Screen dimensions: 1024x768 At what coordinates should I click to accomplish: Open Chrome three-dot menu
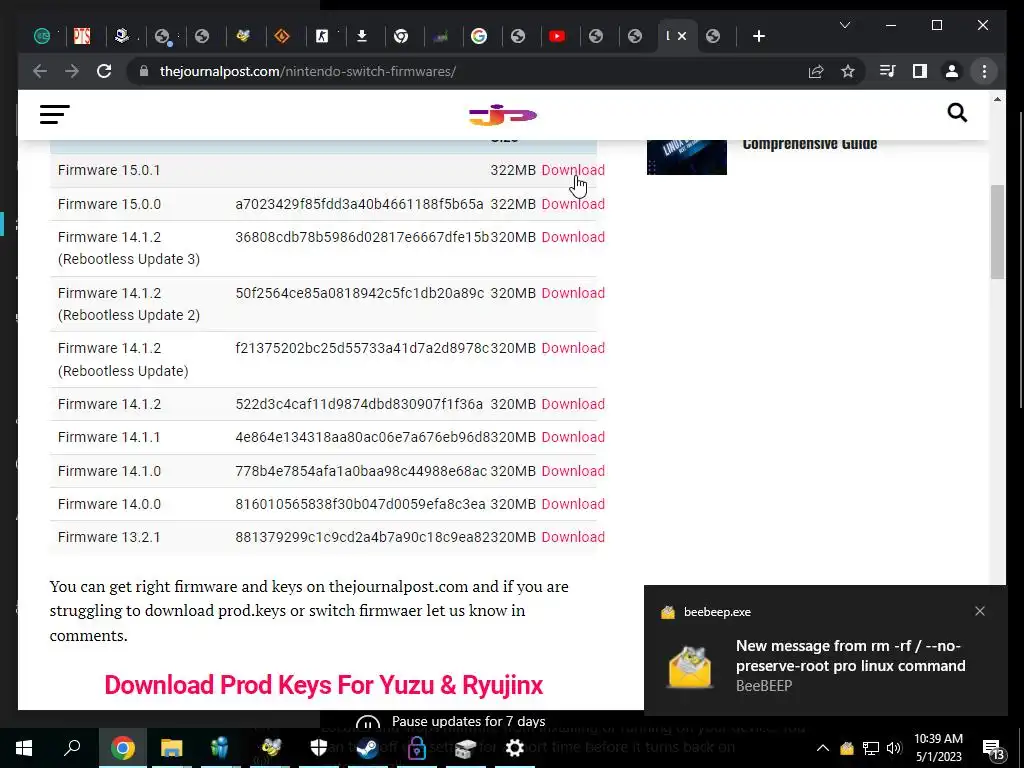[984, 71]
